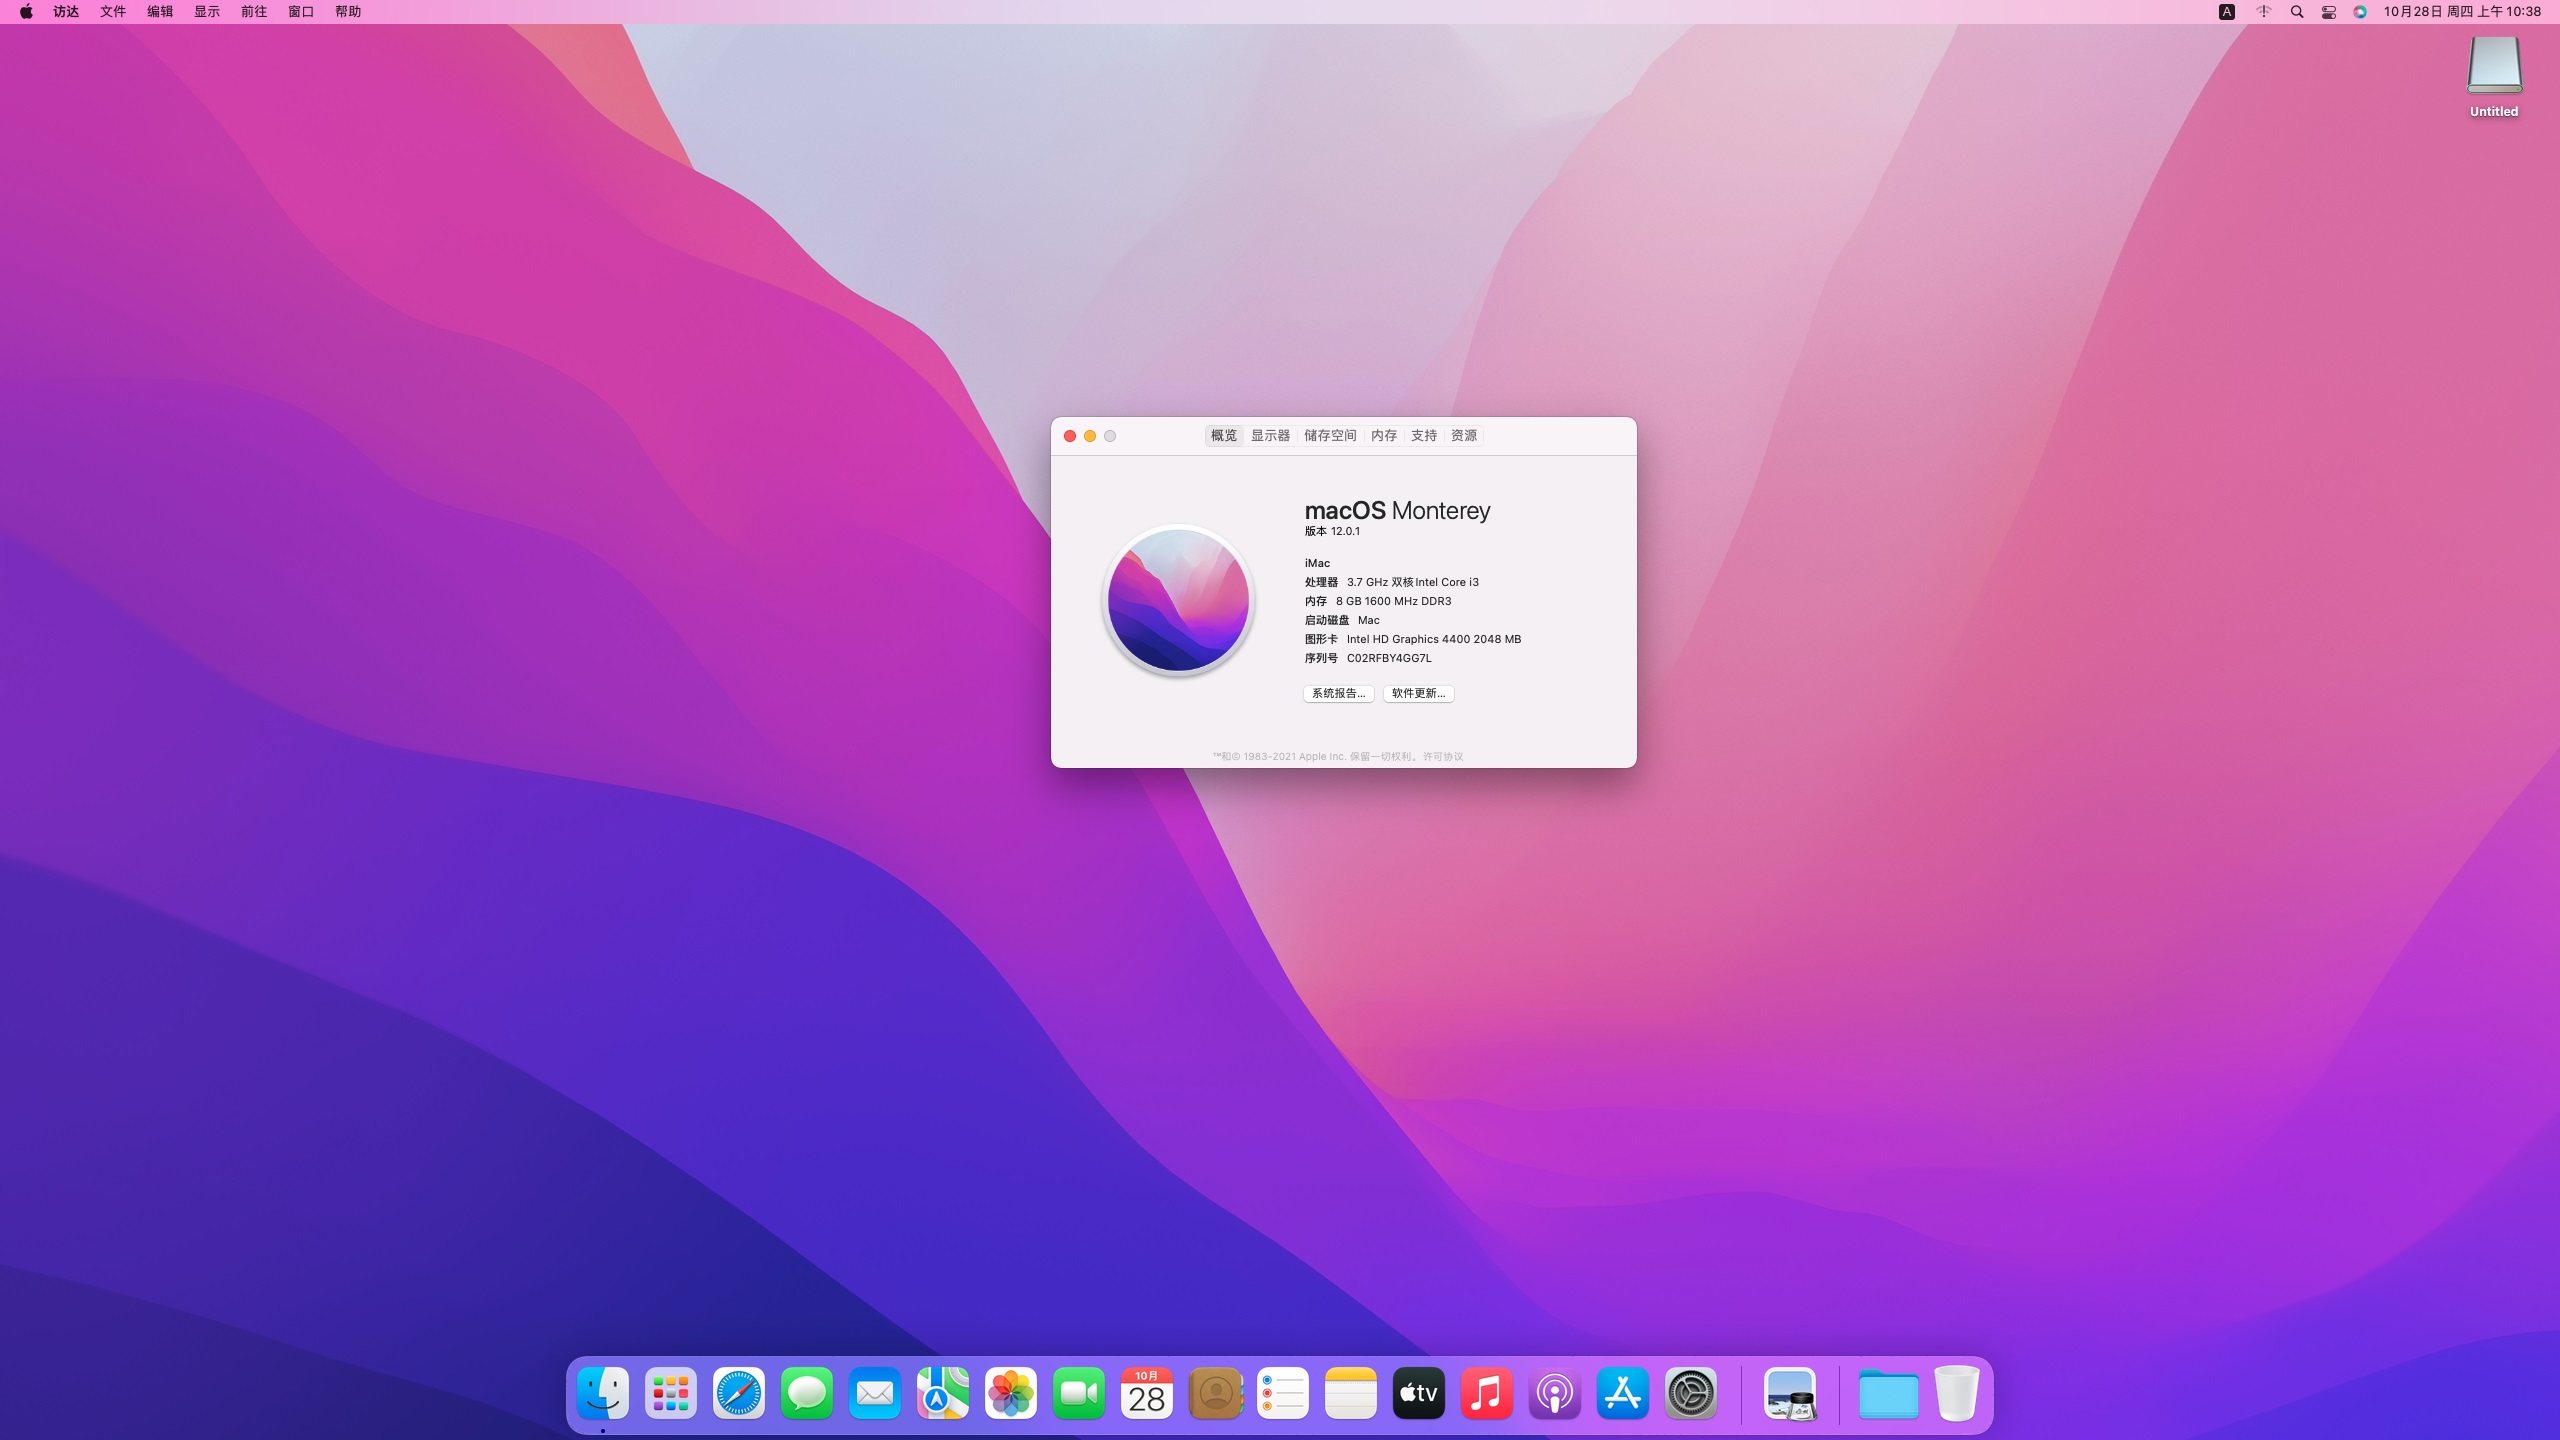Open Spotlight search in menu bar
Viewport: 2560px width, 1440px height.
(x=2297, y=12)
